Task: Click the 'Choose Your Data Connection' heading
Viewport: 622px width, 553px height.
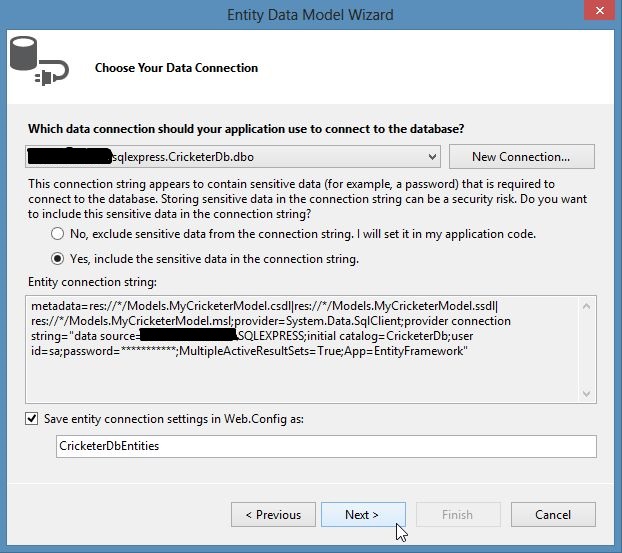Action: [x=176, y=68]
